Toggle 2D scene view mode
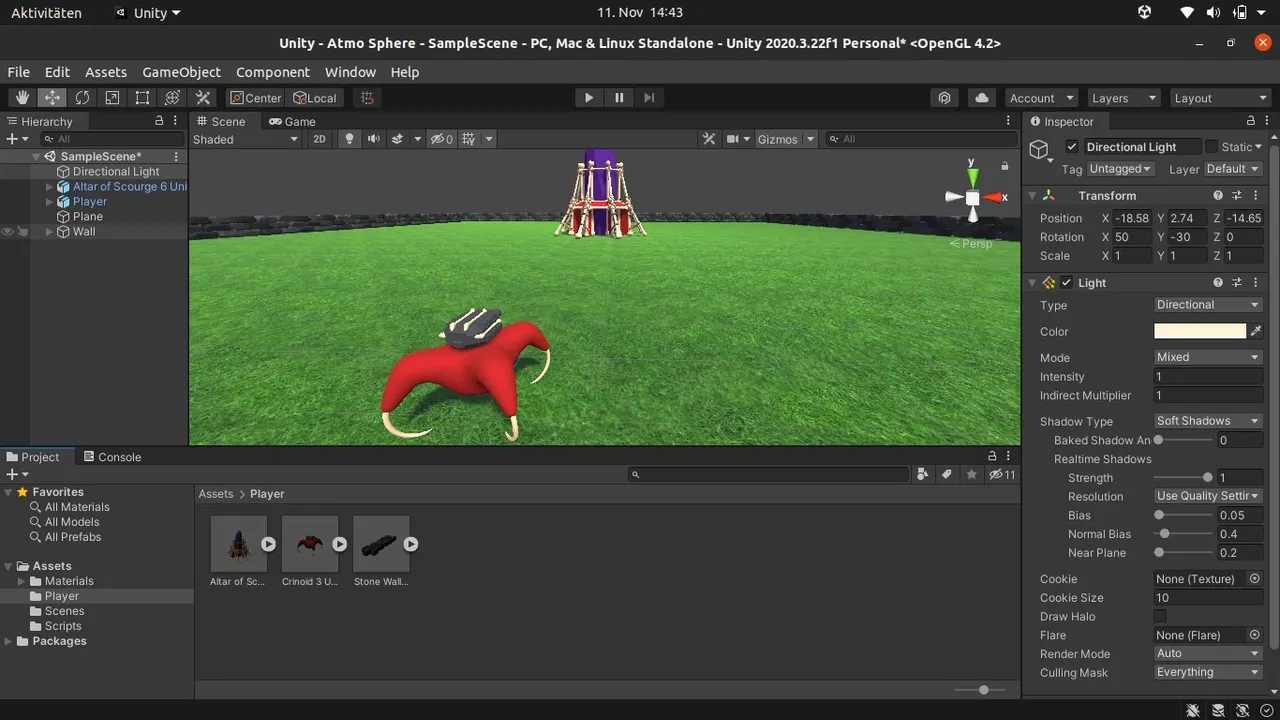 click(x=319, y=139)
